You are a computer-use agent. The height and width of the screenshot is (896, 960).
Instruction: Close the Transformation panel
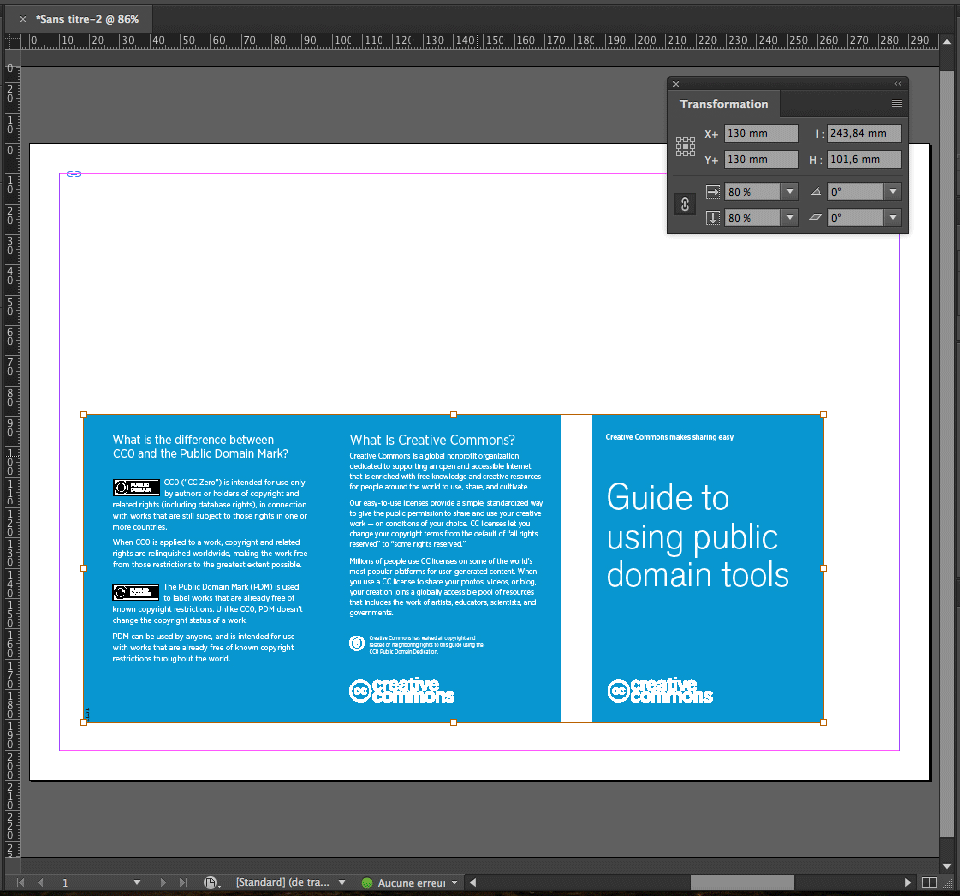click(x=676, y=85)
